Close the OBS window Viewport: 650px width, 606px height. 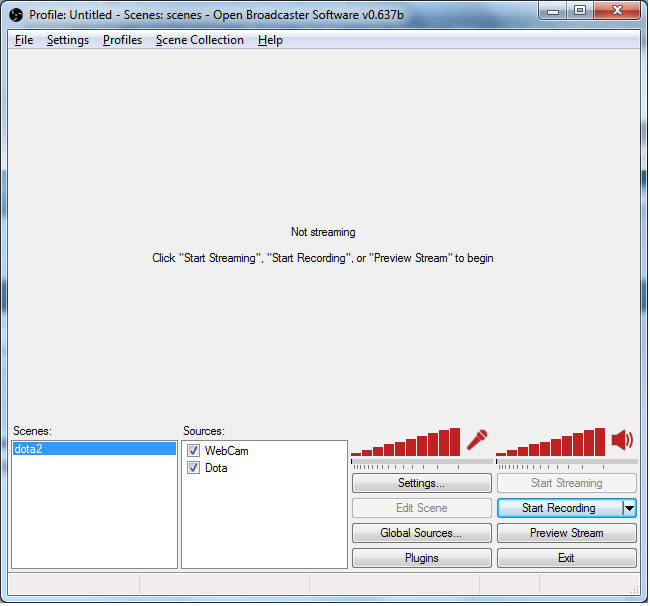618,11
